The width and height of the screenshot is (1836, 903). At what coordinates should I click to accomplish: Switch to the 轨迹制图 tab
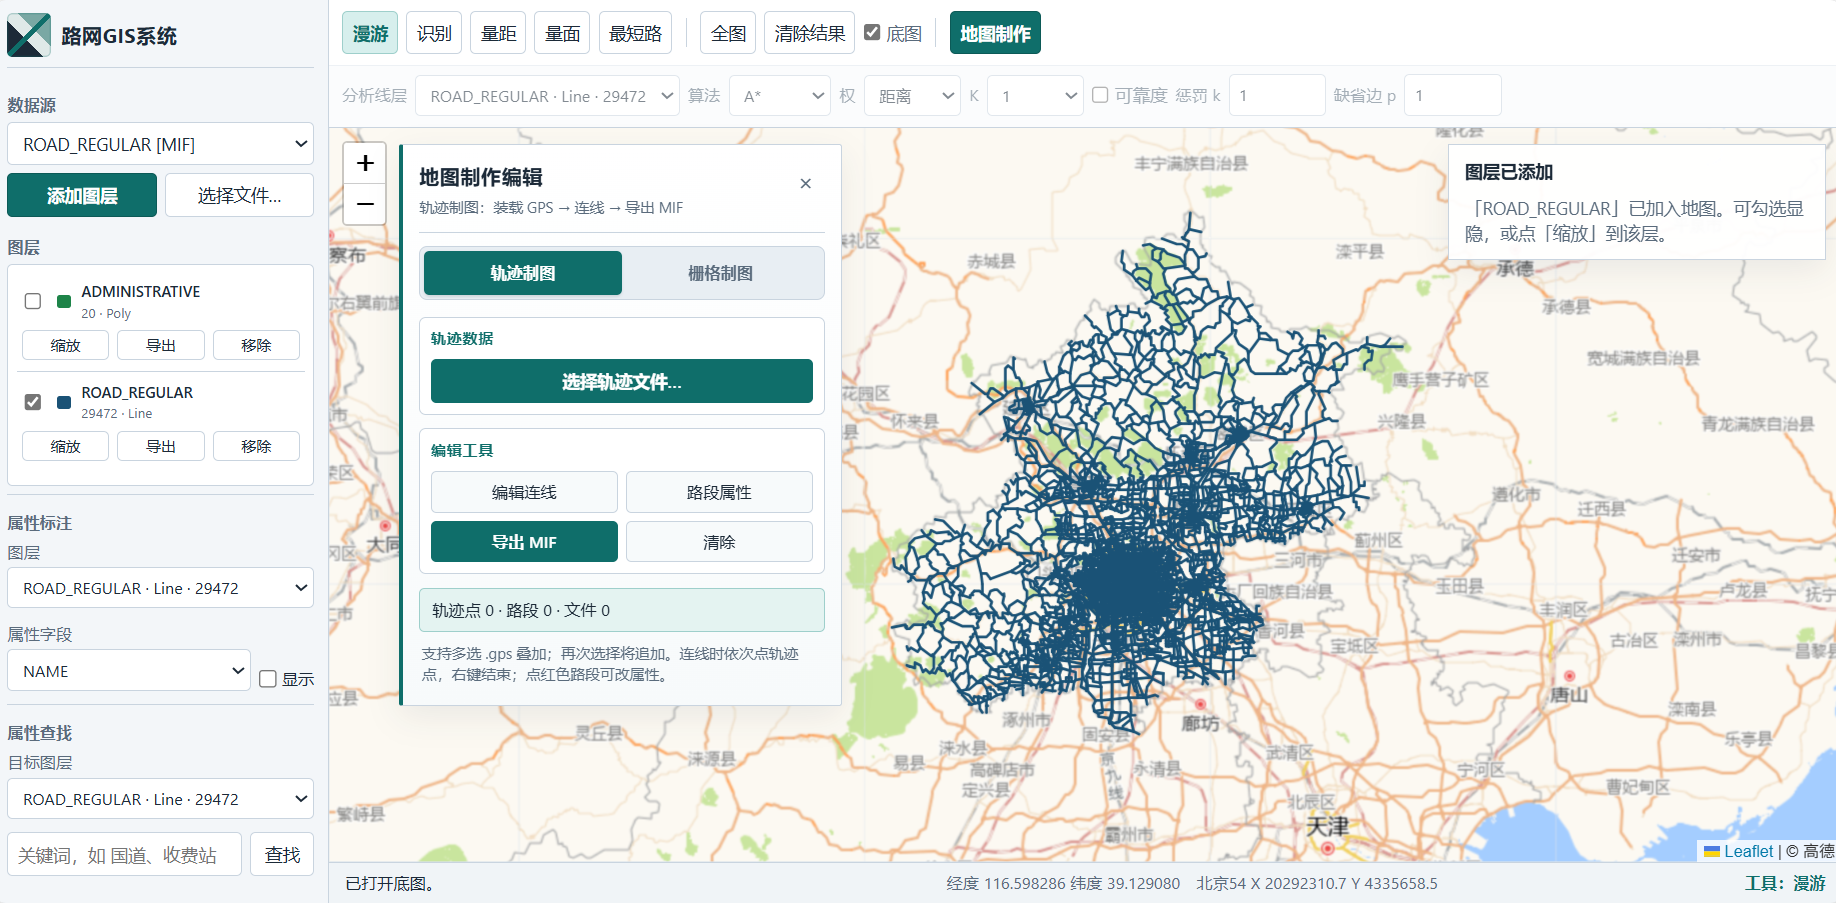[x=523, y=273]
